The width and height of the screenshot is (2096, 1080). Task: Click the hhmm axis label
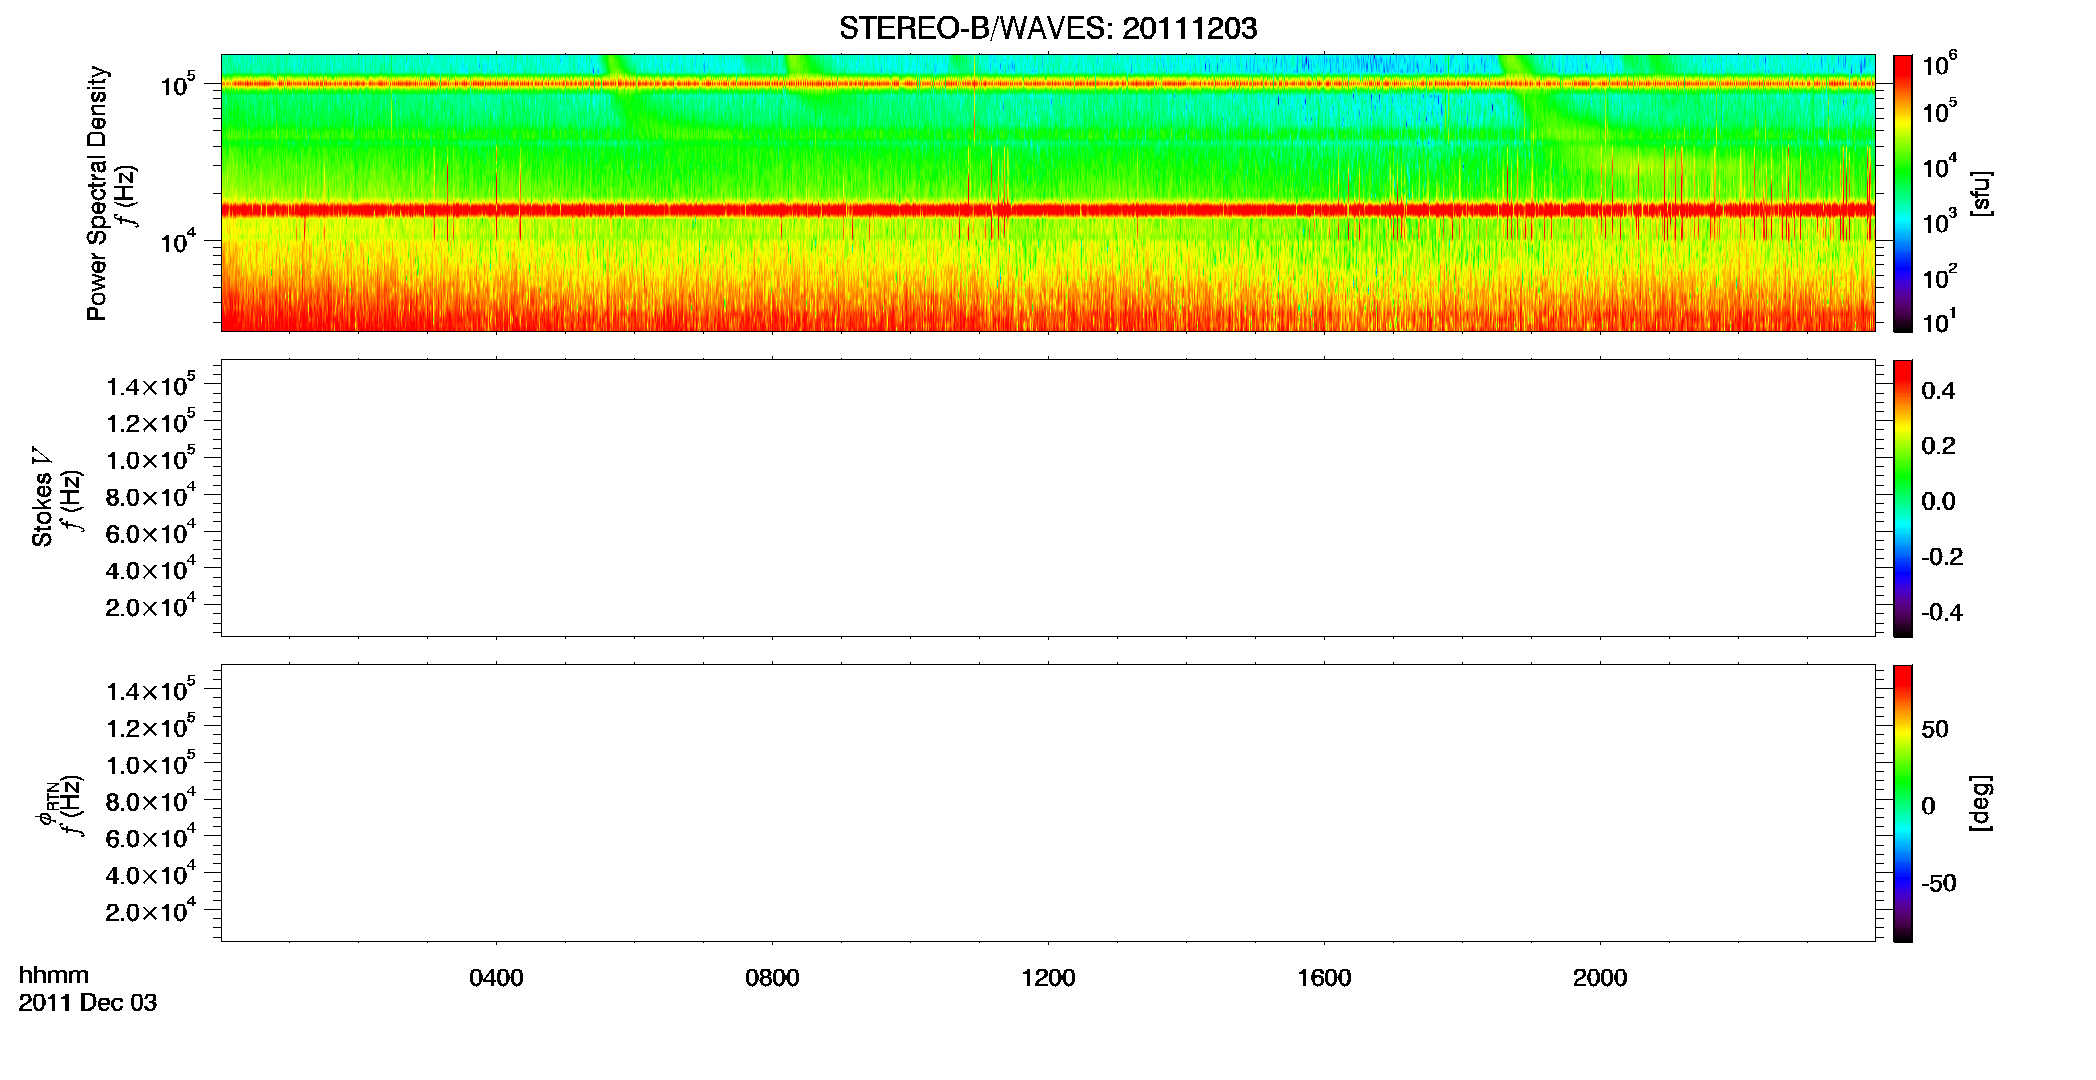point(54,975)
